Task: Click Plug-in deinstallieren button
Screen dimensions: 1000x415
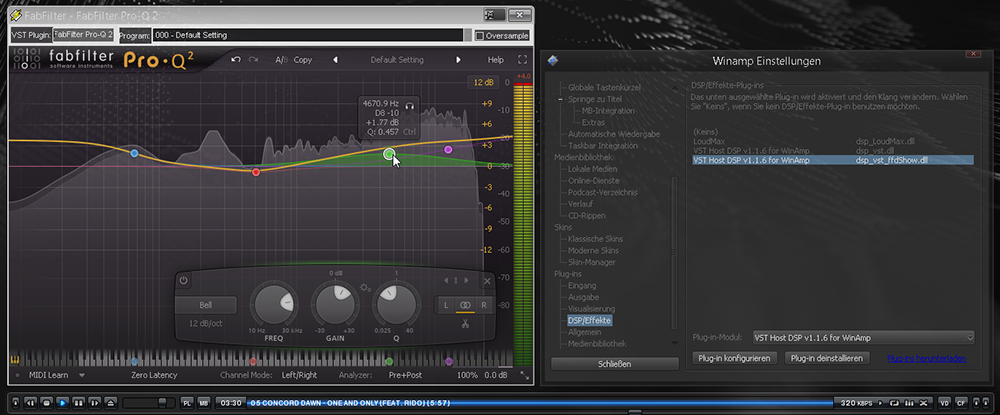Action: pyautogui.click(x=827, y=358)
